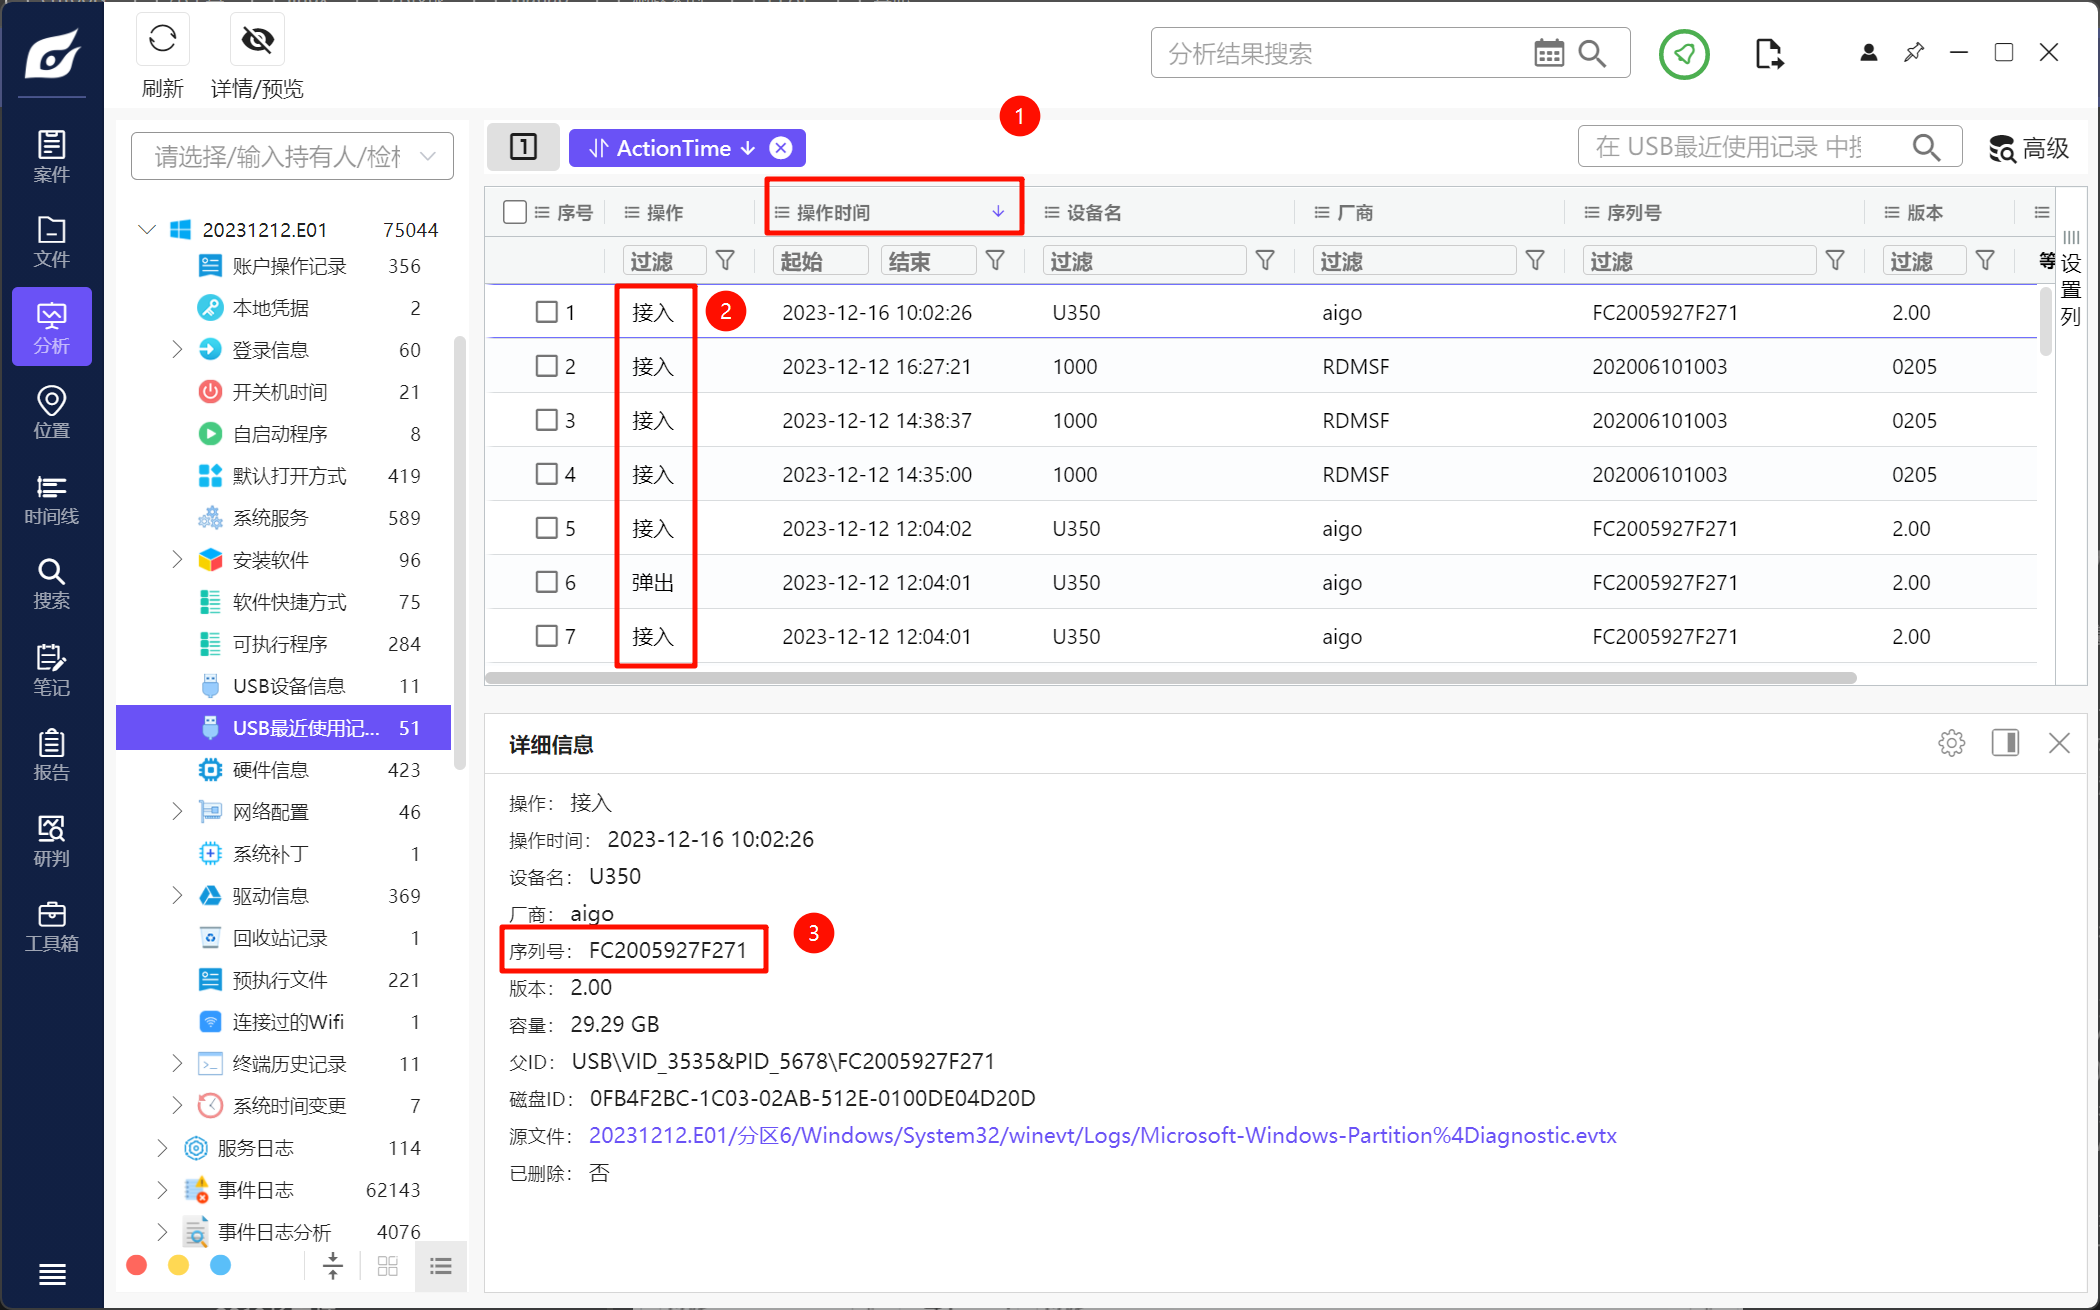Check the checkbox for row 1
Viewport: 2100px width, 1310px height.
point(546,312)
